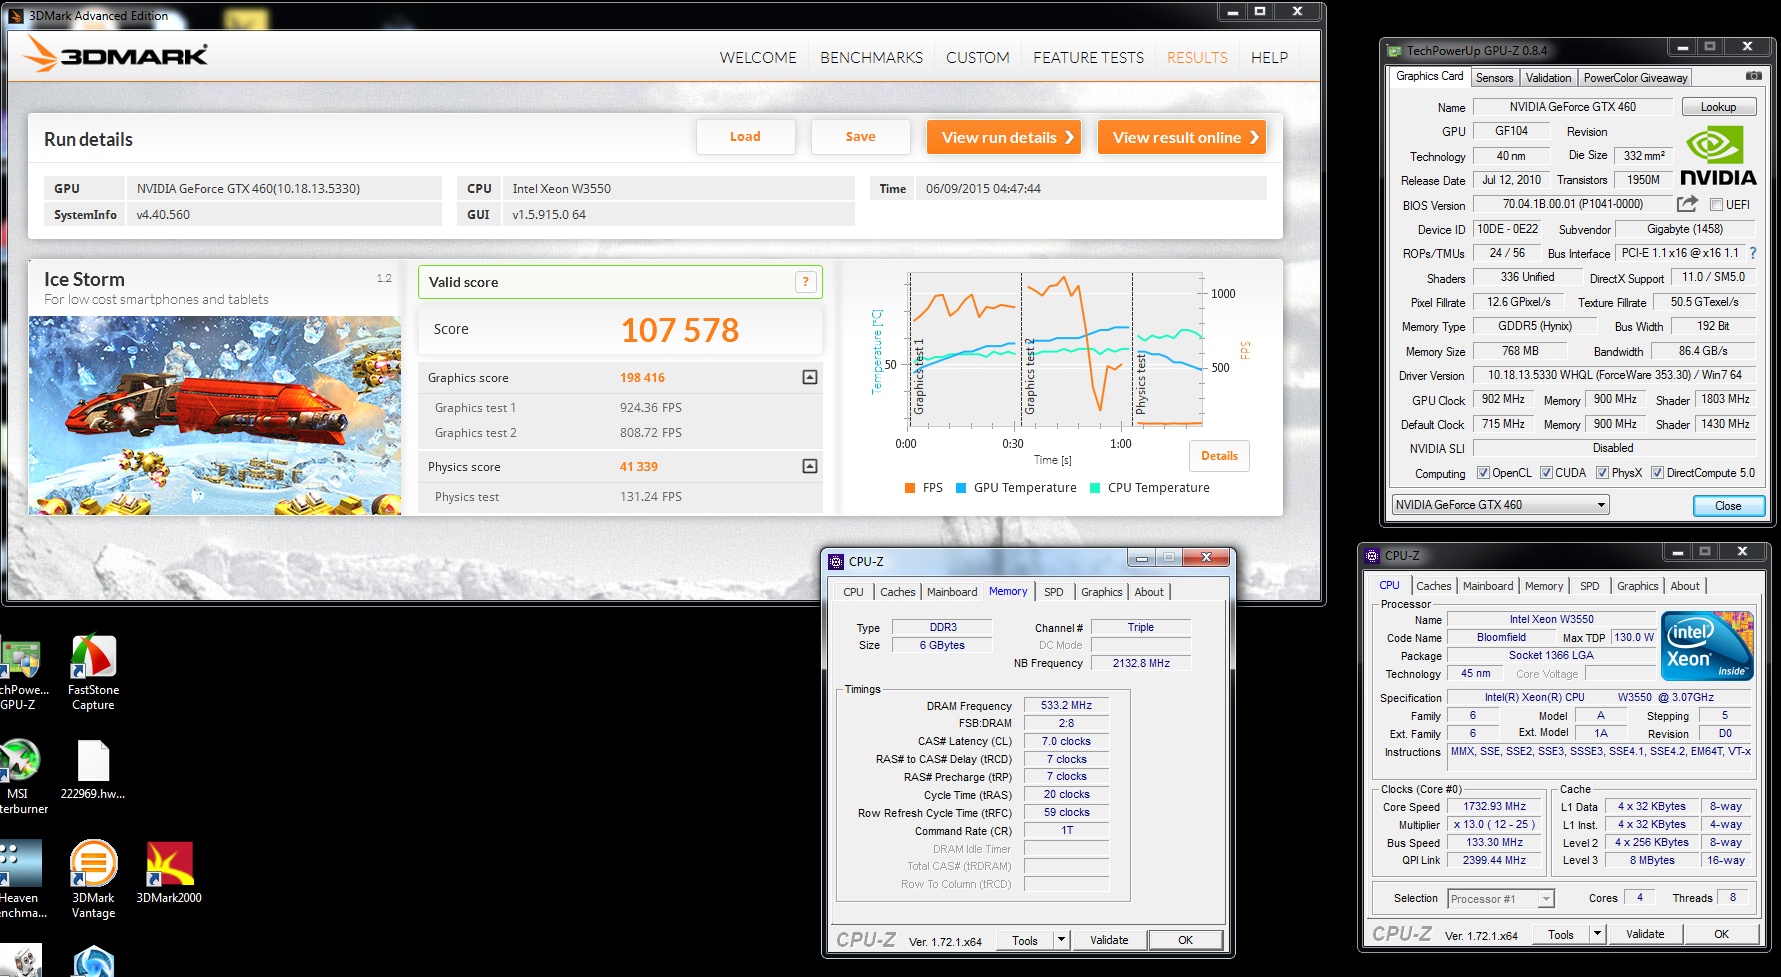Viewport: 1781px width, 977px height.
Task: Toggle the DirectCompute 5.0 checkbox in GPU-Z
Action: coord(1657,473)
